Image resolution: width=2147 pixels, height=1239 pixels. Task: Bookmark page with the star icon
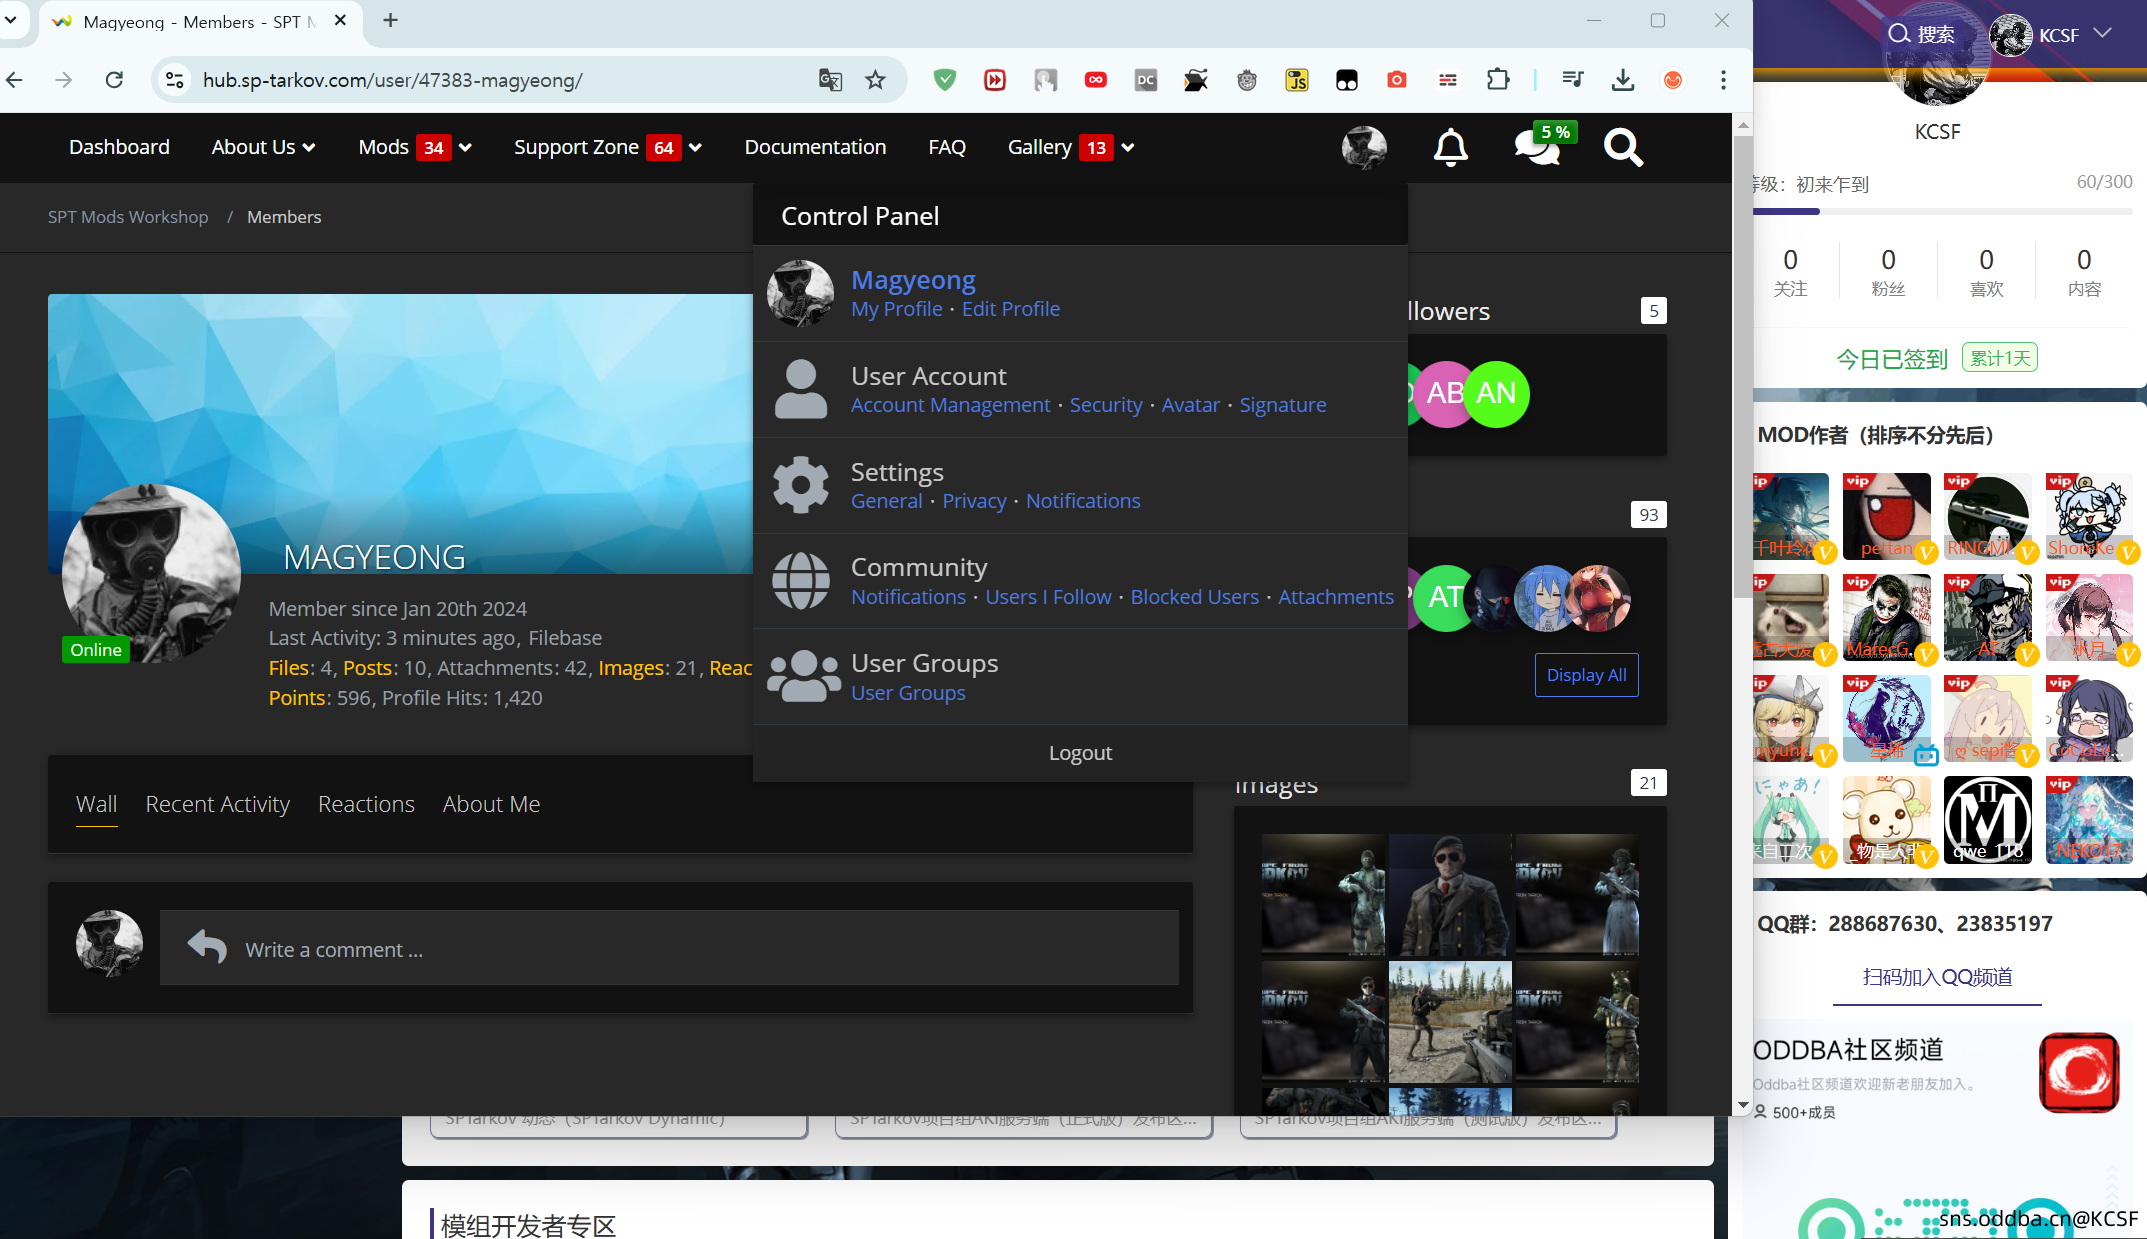coord(875,80)
